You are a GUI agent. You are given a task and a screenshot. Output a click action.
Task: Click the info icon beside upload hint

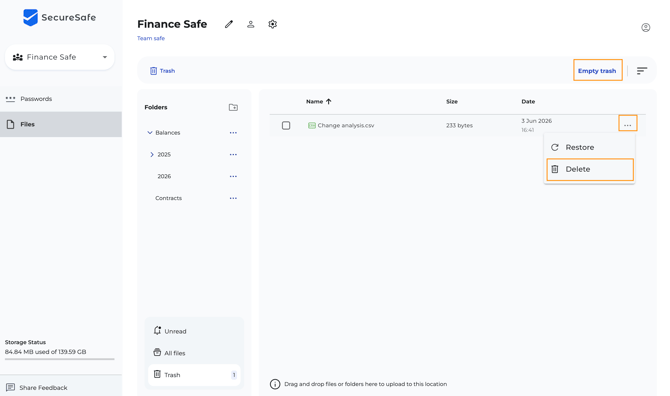click(275, 384)
